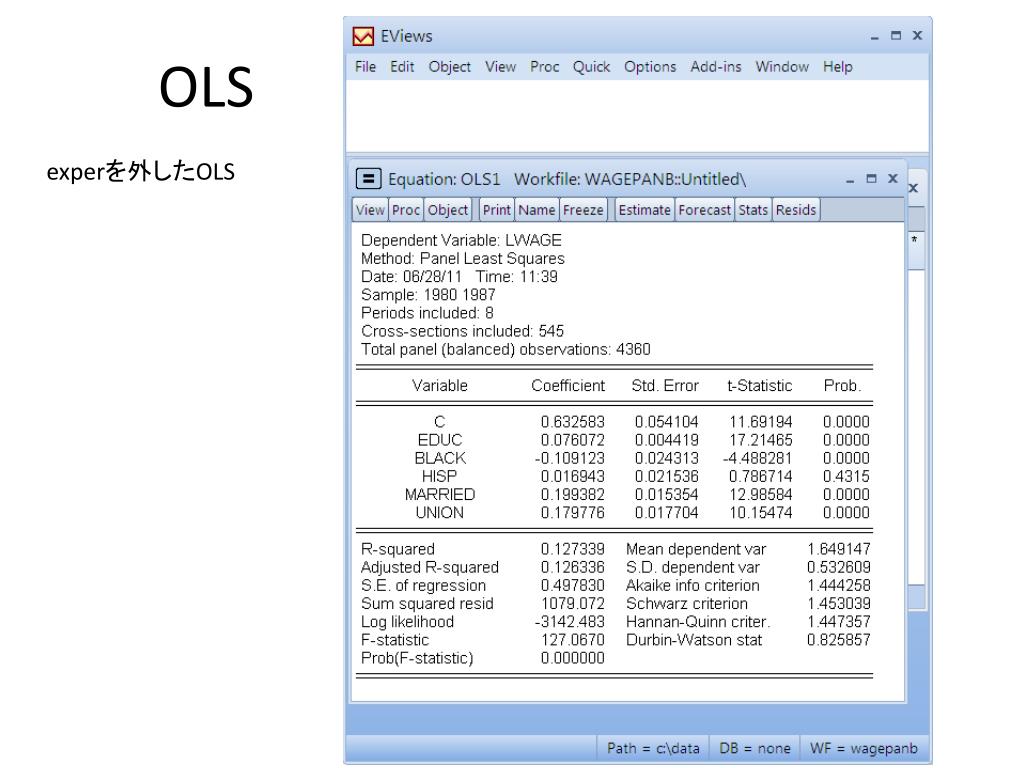
Task: Click the Sum squared resid value 1079.072
Action: tap(573, 603)
